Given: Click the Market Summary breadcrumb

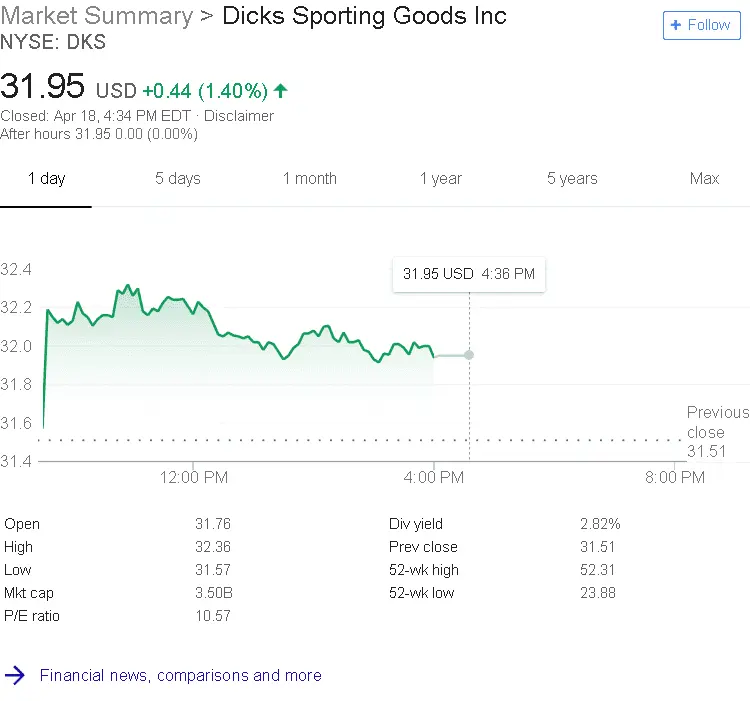Looking at the screenshot, I should [97, 16].
